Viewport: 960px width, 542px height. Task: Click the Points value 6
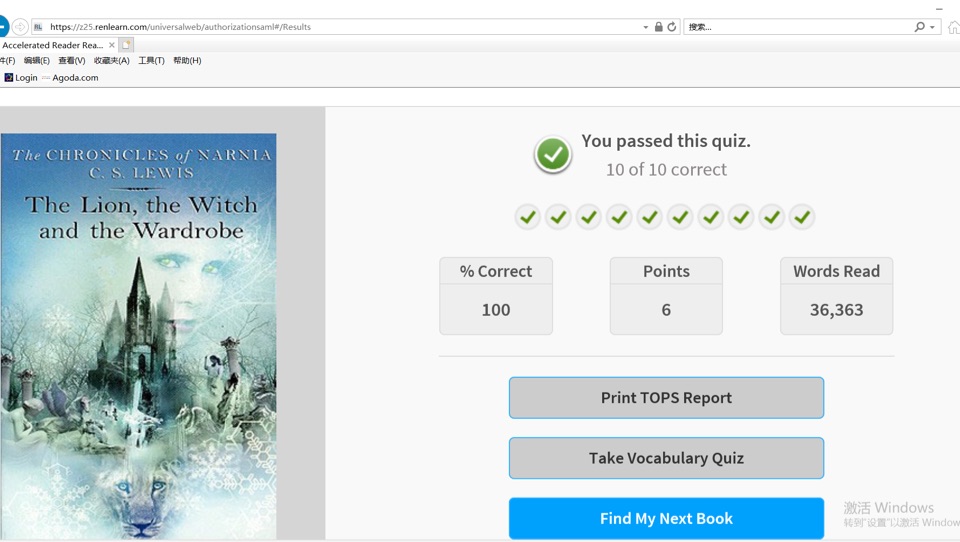click(x=666, y=310)
